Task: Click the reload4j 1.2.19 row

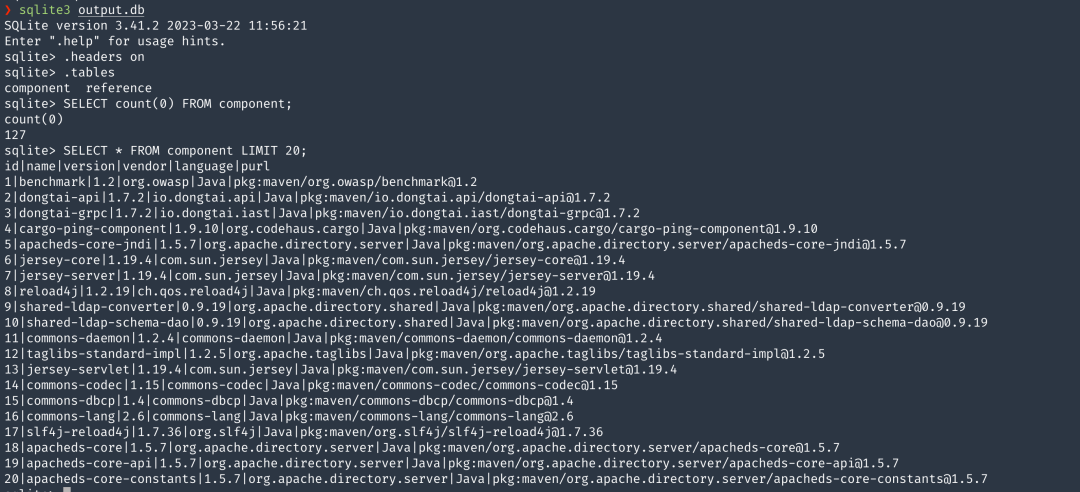Action: click(300, 291)
